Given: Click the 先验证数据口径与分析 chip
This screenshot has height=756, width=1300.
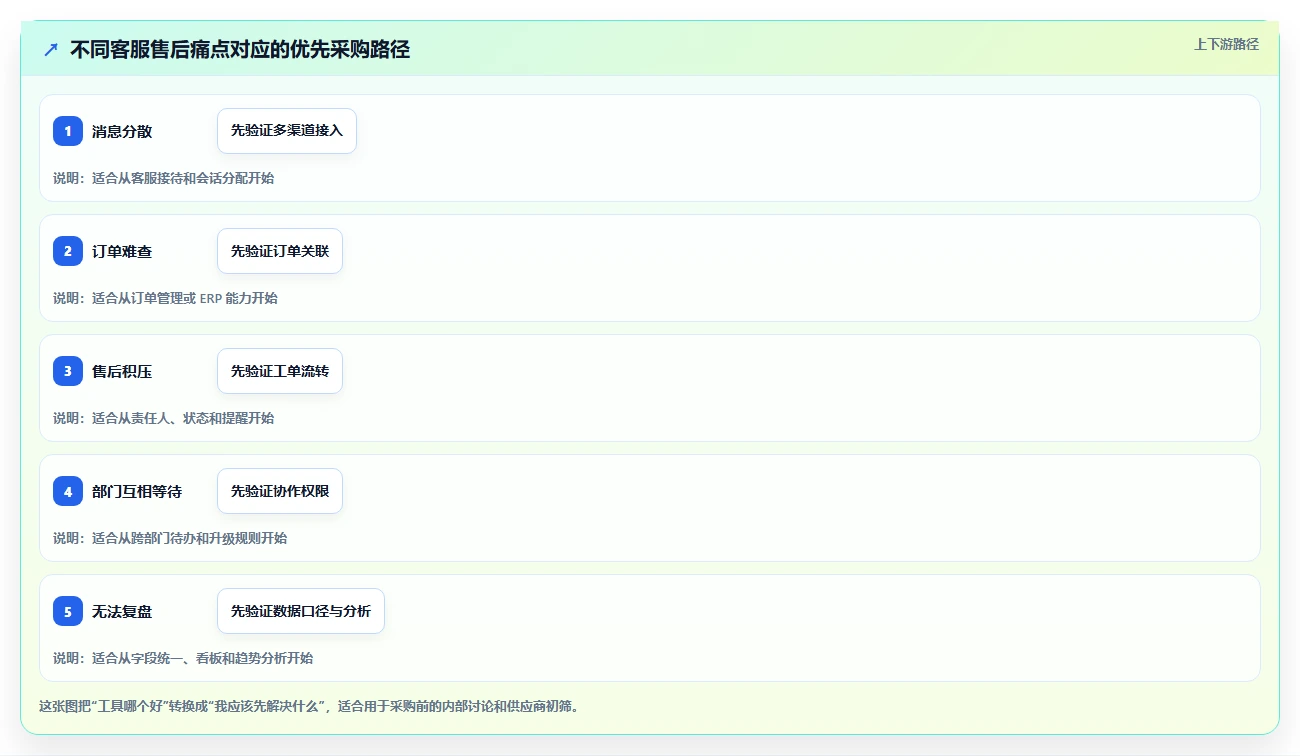Looking at the screenshot, I should (301, 611).
